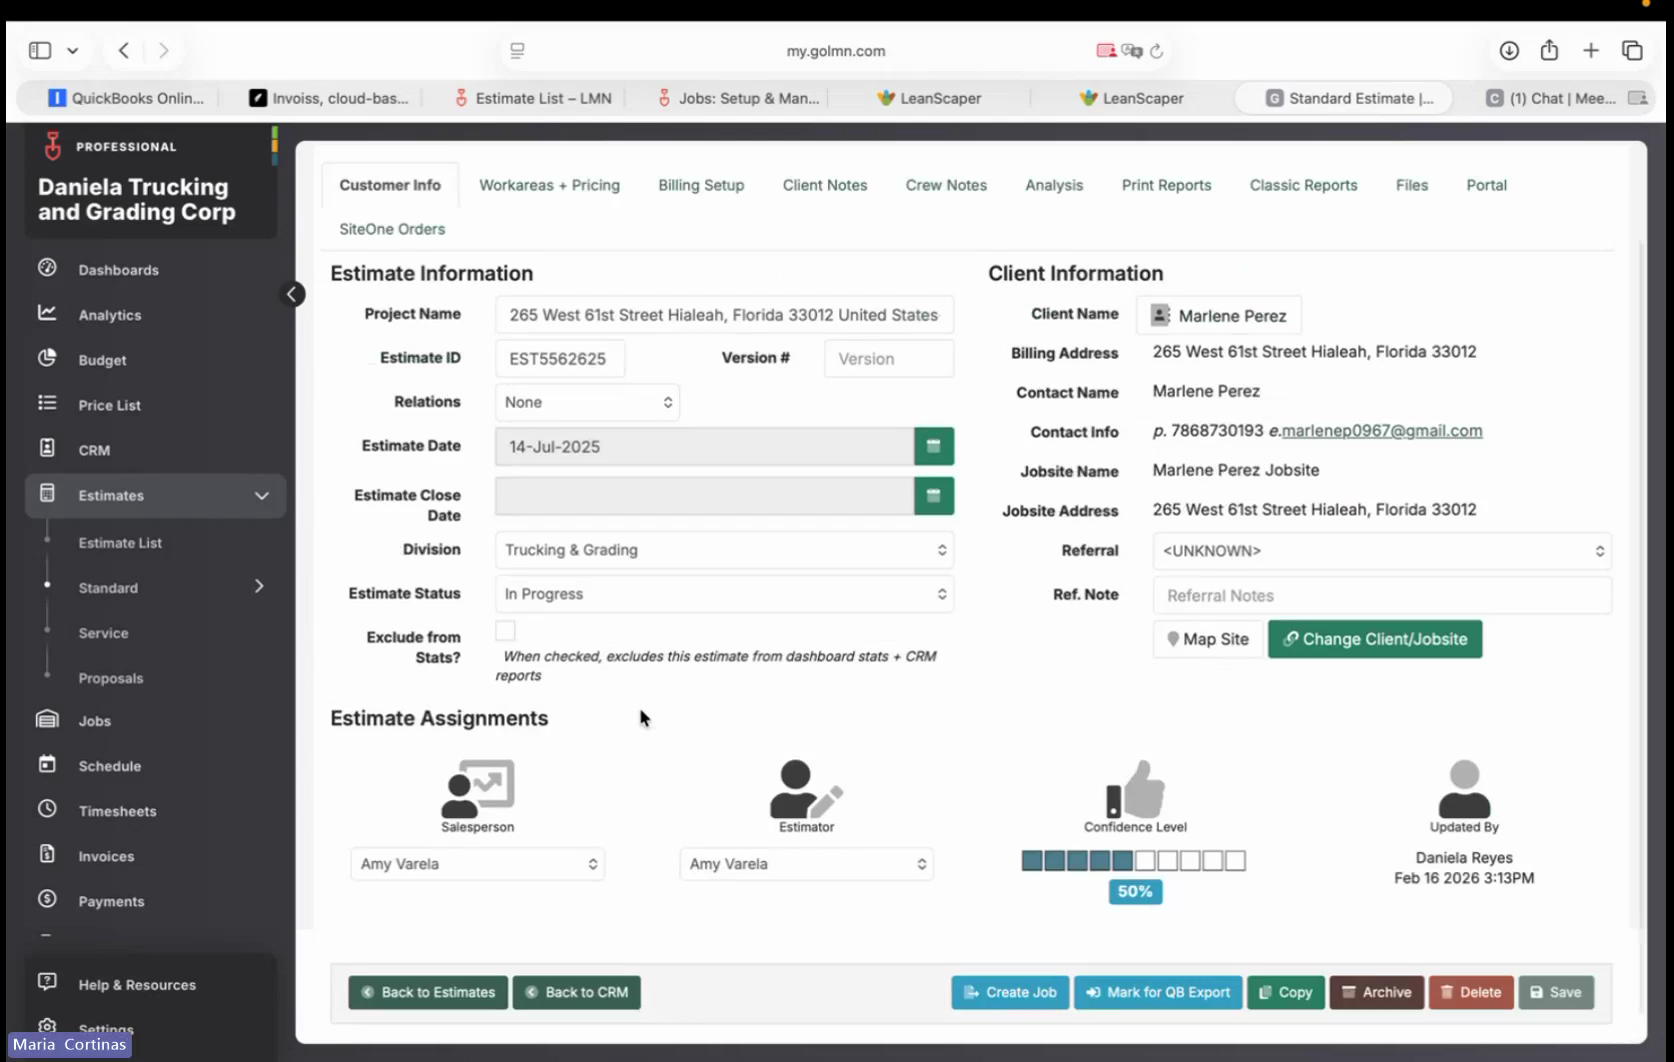Switch to the Analysis tab
Viewport: 1674px width, 1062px height.
click(x=1054, y=185)
